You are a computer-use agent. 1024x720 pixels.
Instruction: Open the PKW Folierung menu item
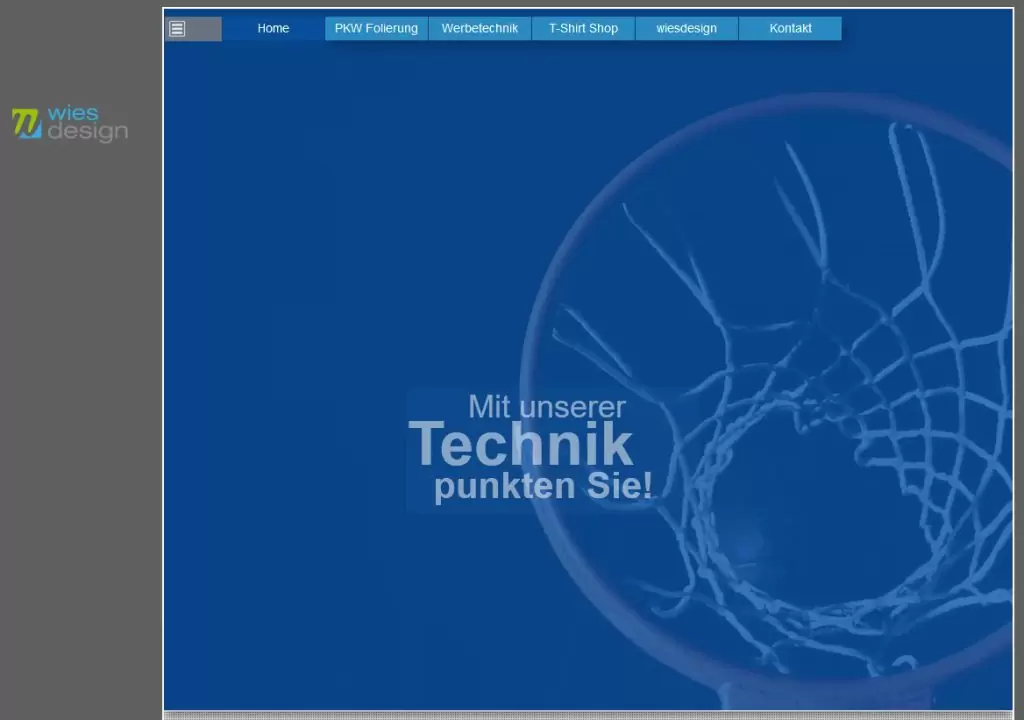coord(376,29)
